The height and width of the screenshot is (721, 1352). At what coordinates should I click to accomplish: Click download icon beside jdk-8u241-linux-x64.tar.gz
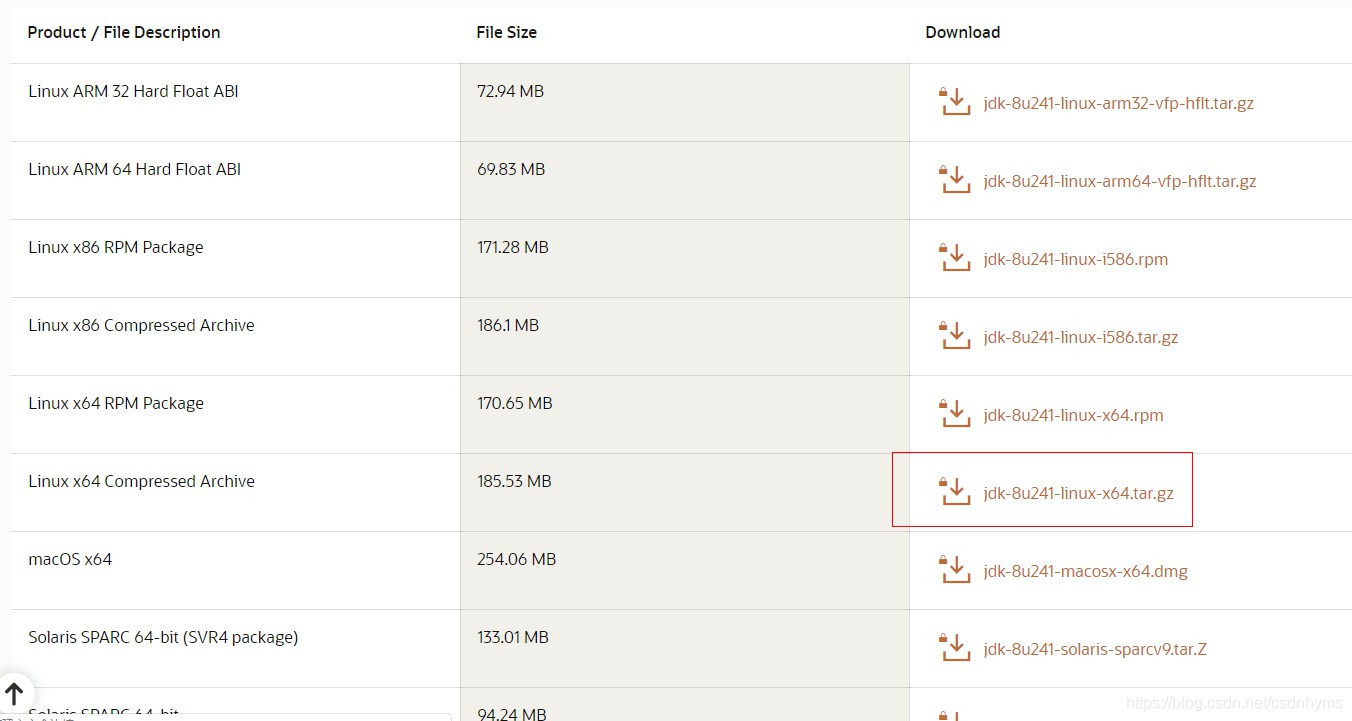click(x=955, y=492)
